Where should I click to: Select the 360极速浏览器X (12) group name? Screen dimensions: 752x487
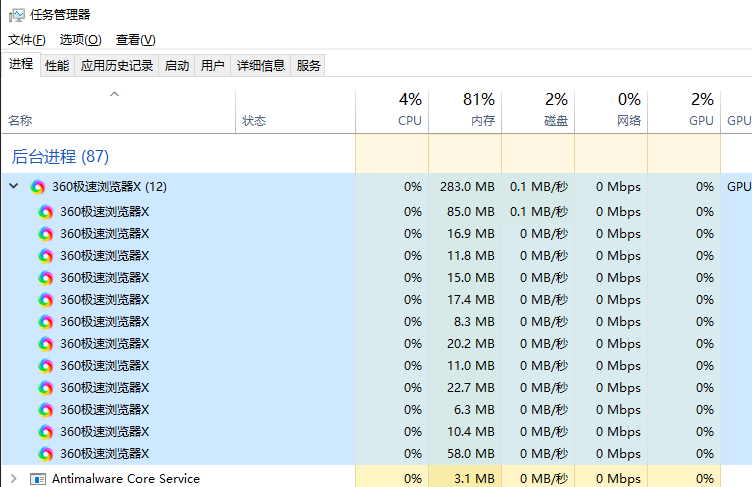click(109, 187)
